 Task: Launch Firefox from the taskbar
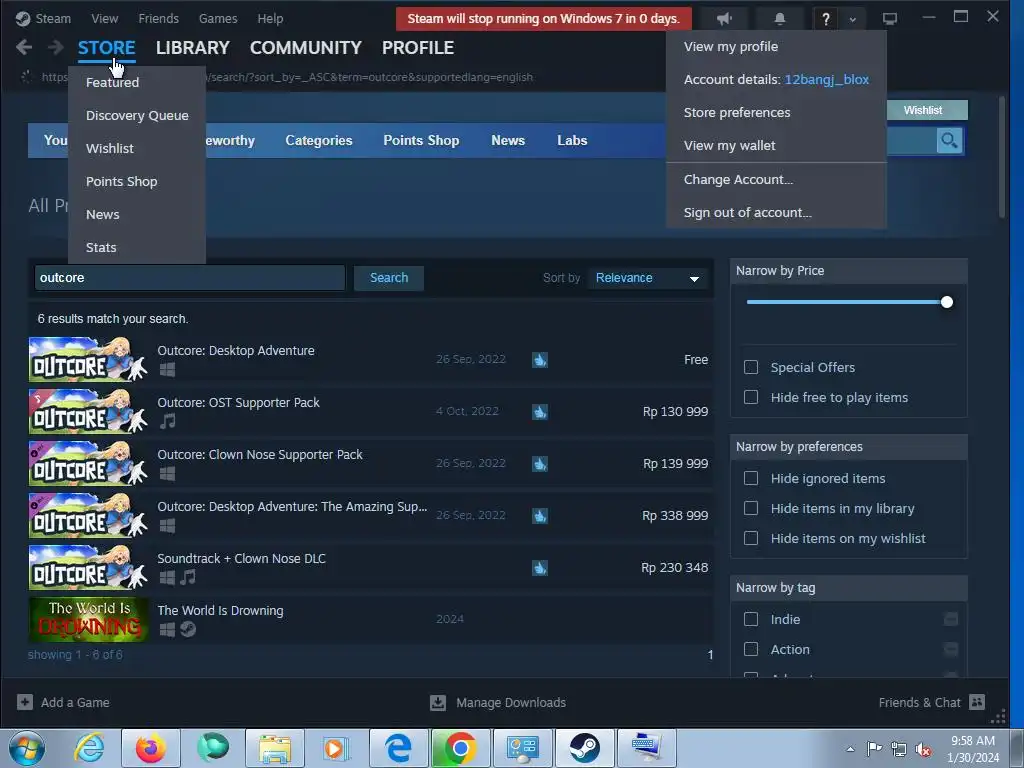coord(150,748)
